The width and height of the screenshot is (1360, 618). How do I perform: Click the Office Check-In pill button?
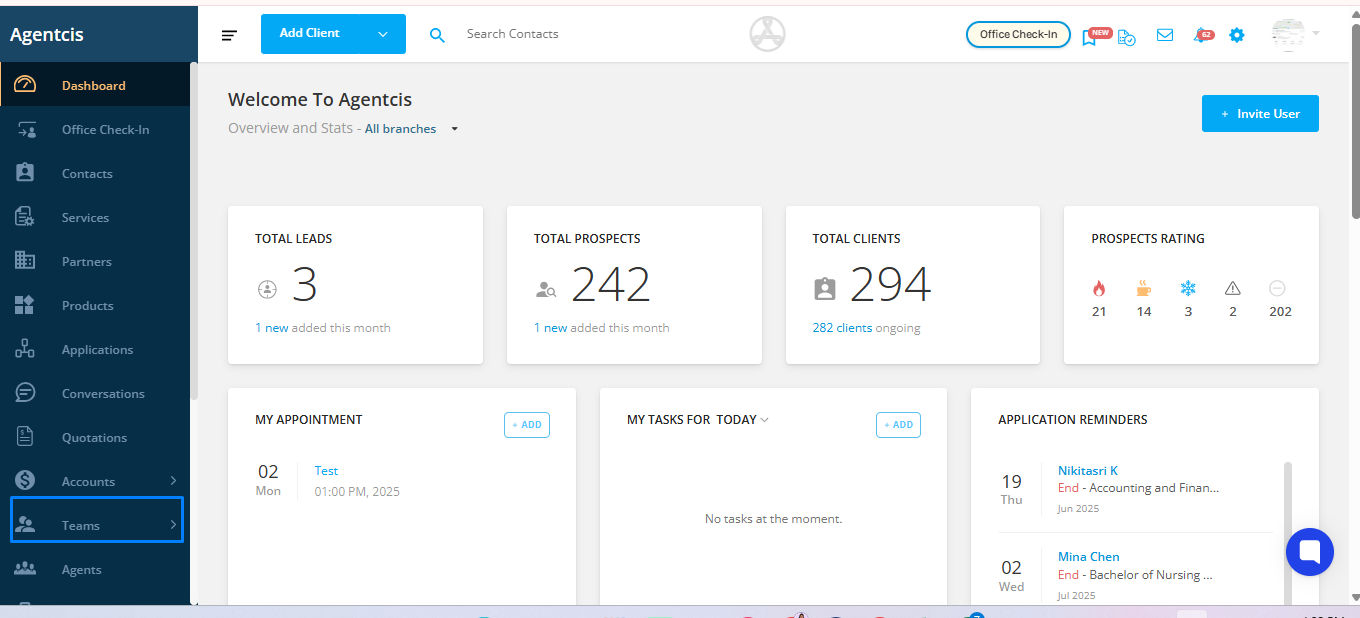pos(1018,34)
